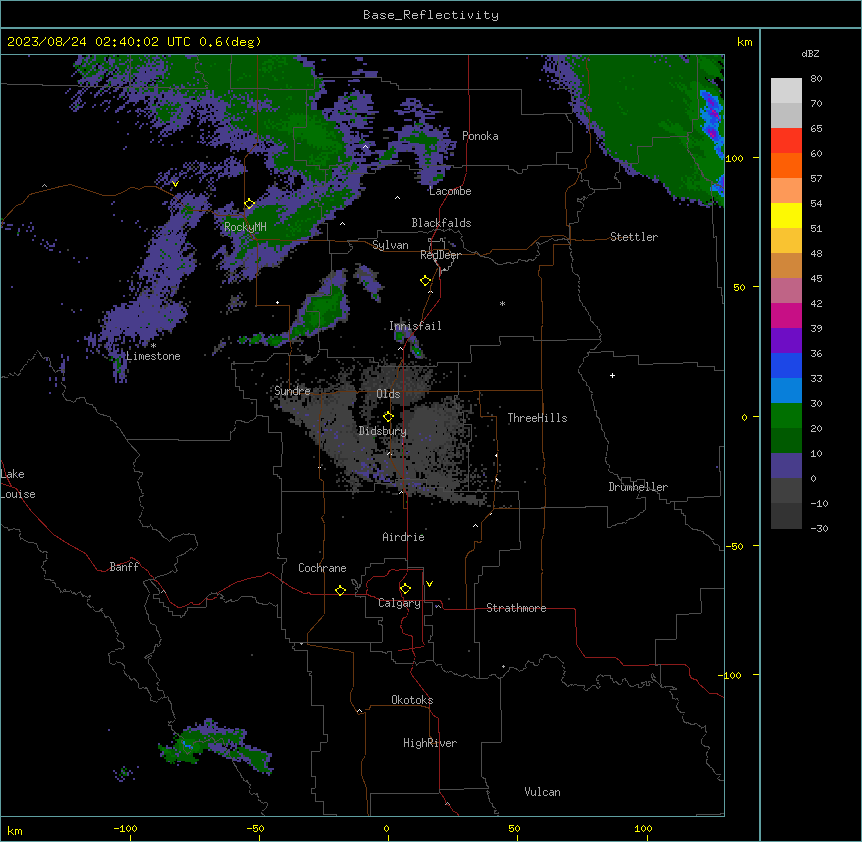The height and width of the screenshot is (842, 862).
Task: Click the 80 value on dBZ legend
Action: point(816,79)
